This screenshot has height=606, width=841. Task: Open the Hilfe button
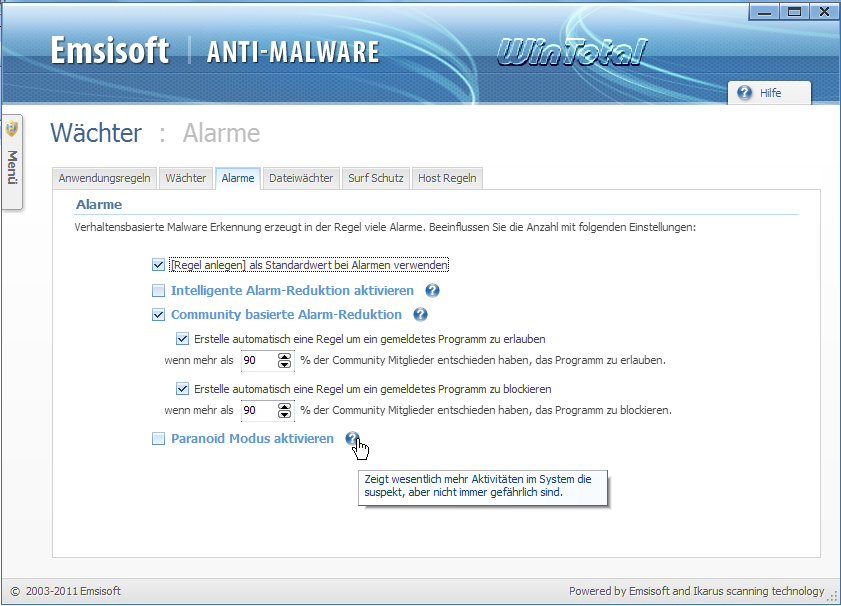point(770,93)
